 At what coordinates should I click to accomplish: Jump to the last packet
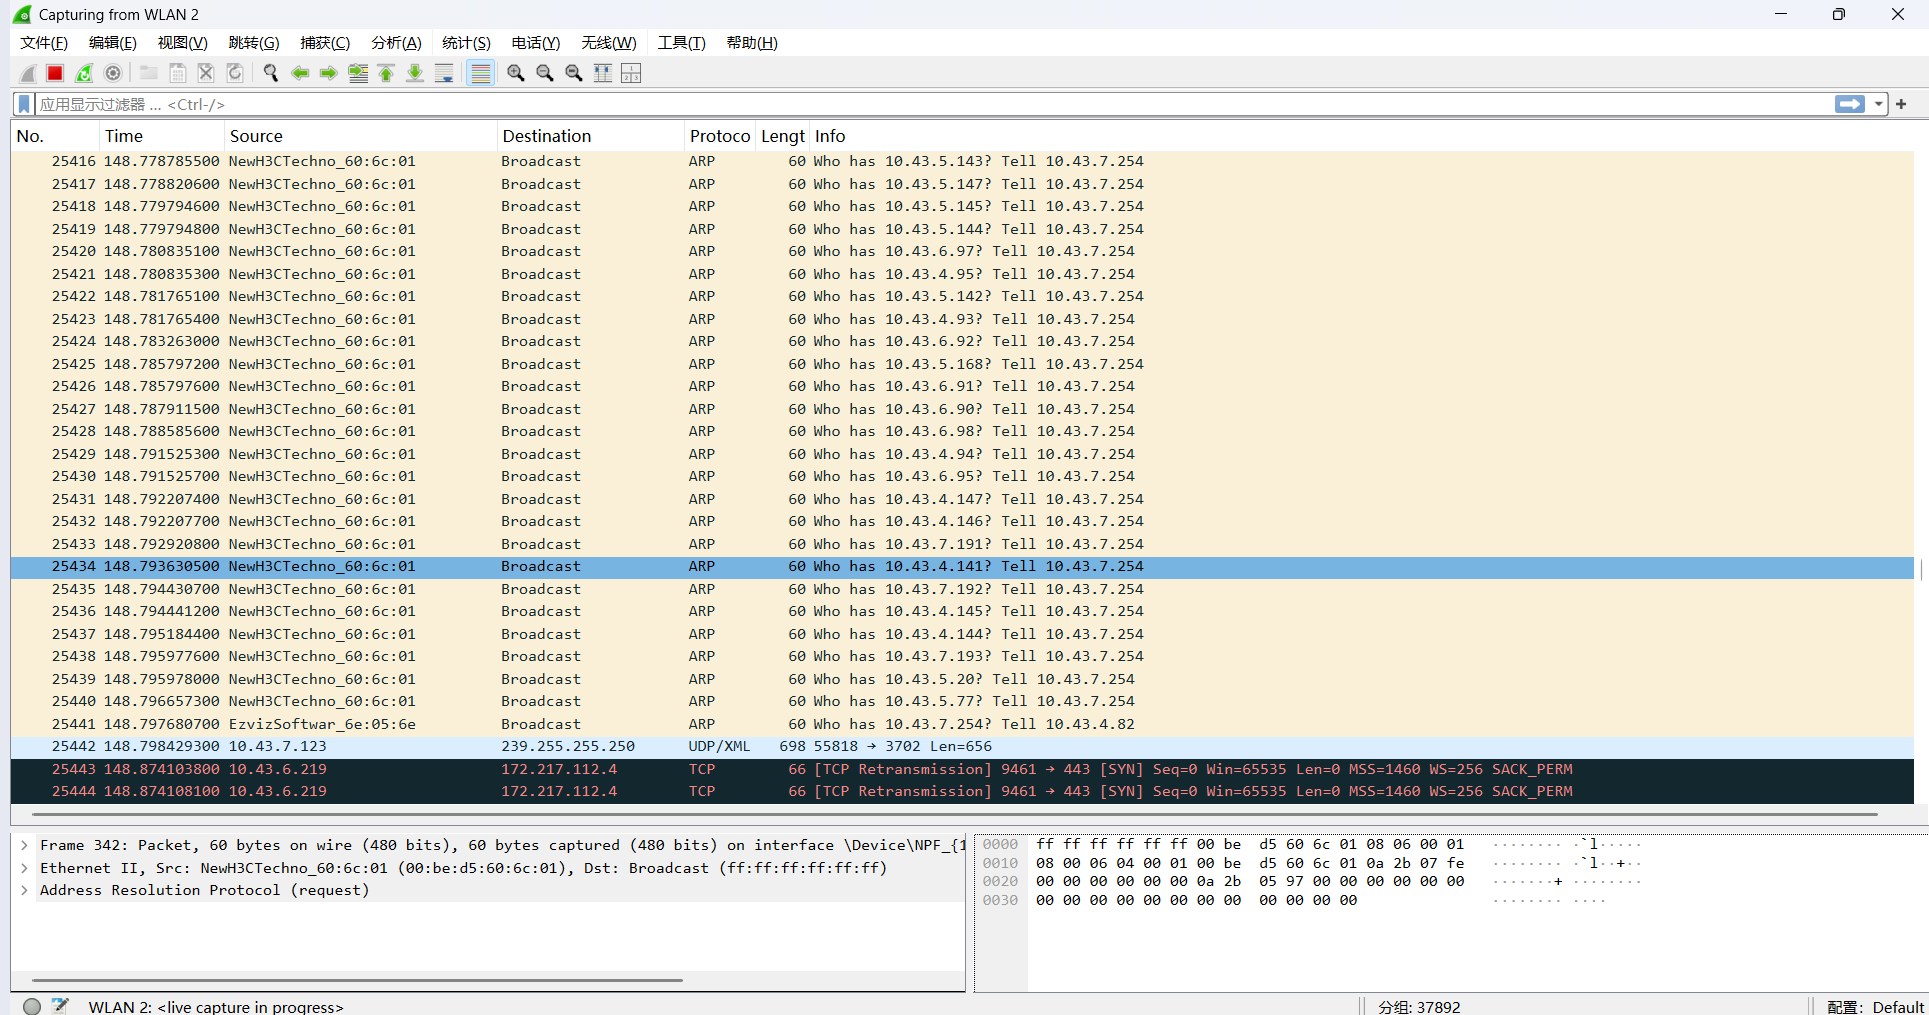(415, 73)
